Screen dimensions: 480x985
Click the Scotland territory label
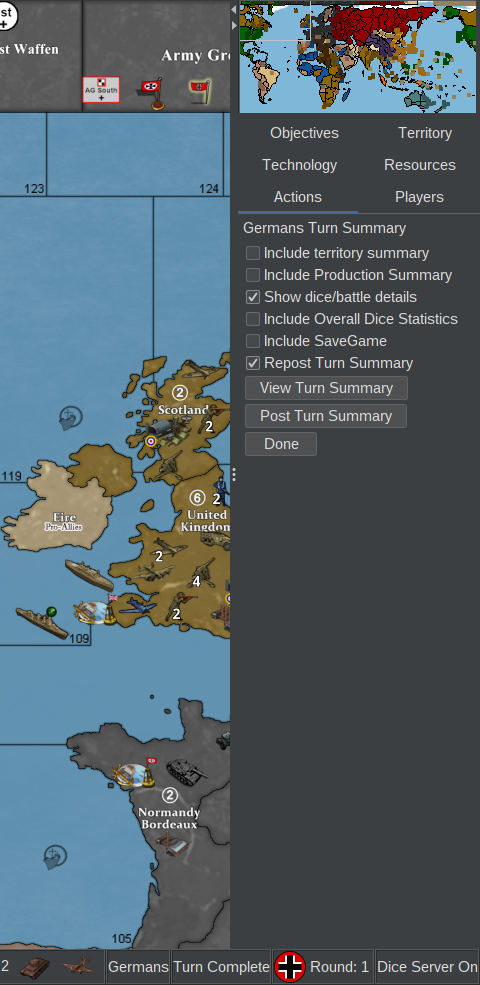183,410
